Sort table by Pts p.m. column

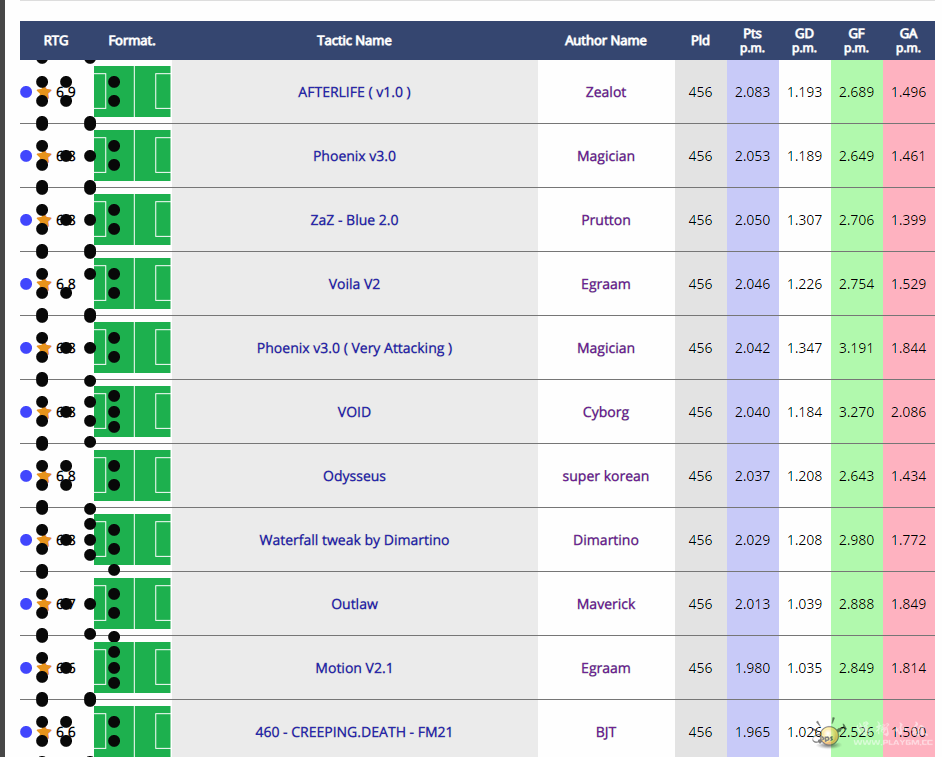[752, 41]
